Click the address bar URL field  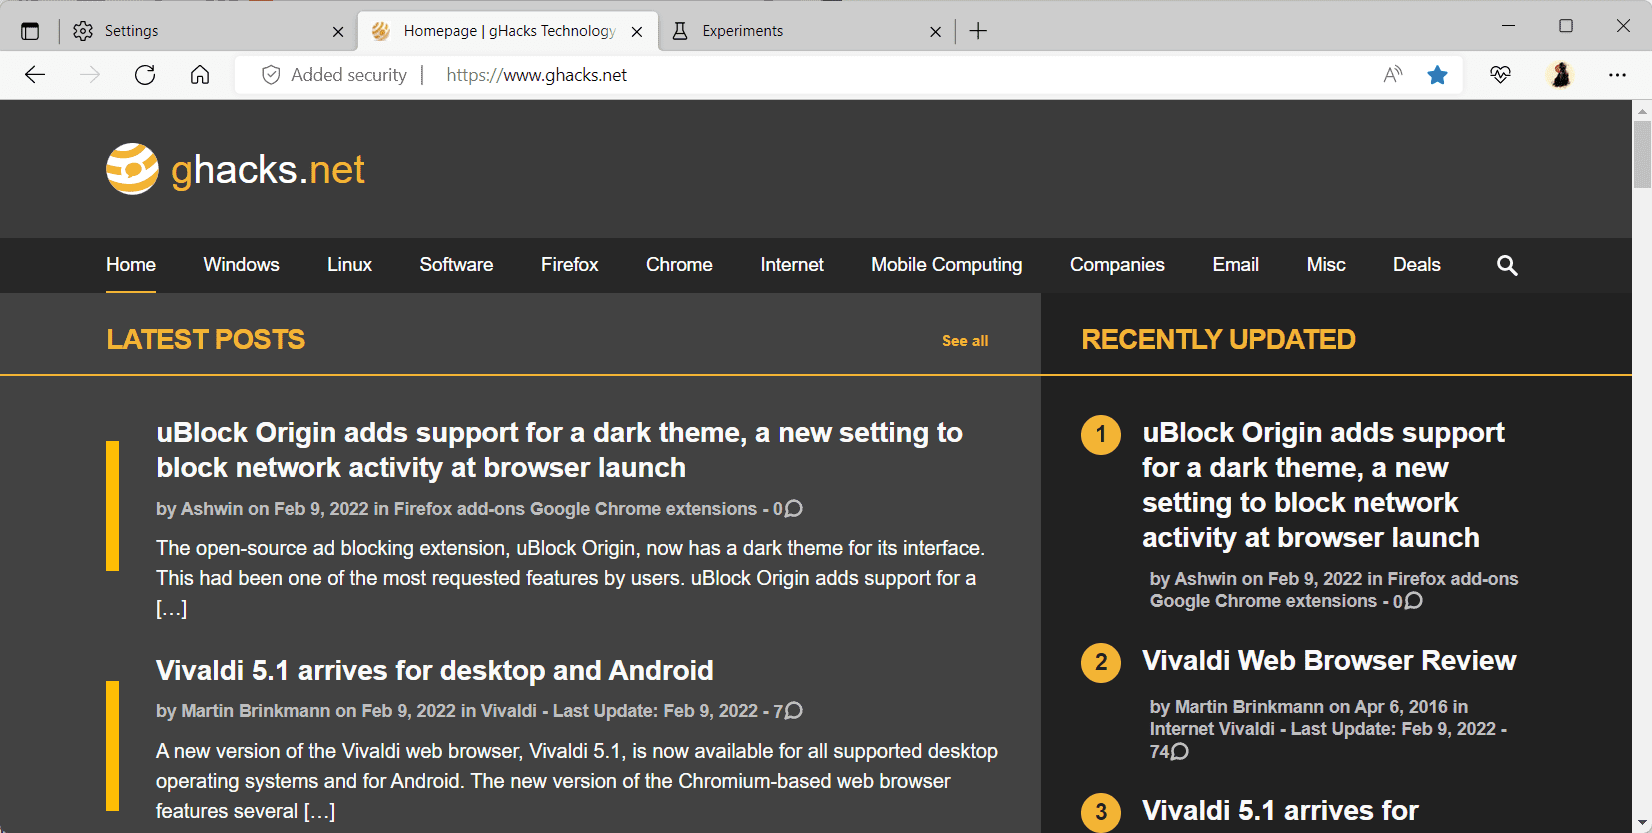(800, 75)
